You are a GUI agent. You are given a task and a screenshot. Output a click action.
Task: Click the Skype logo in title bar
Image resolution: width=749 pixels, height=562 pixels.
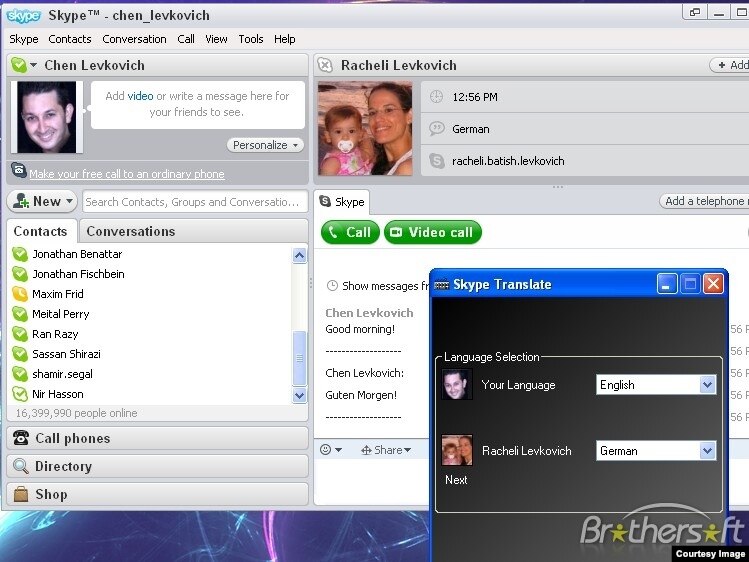click(23, 16)
